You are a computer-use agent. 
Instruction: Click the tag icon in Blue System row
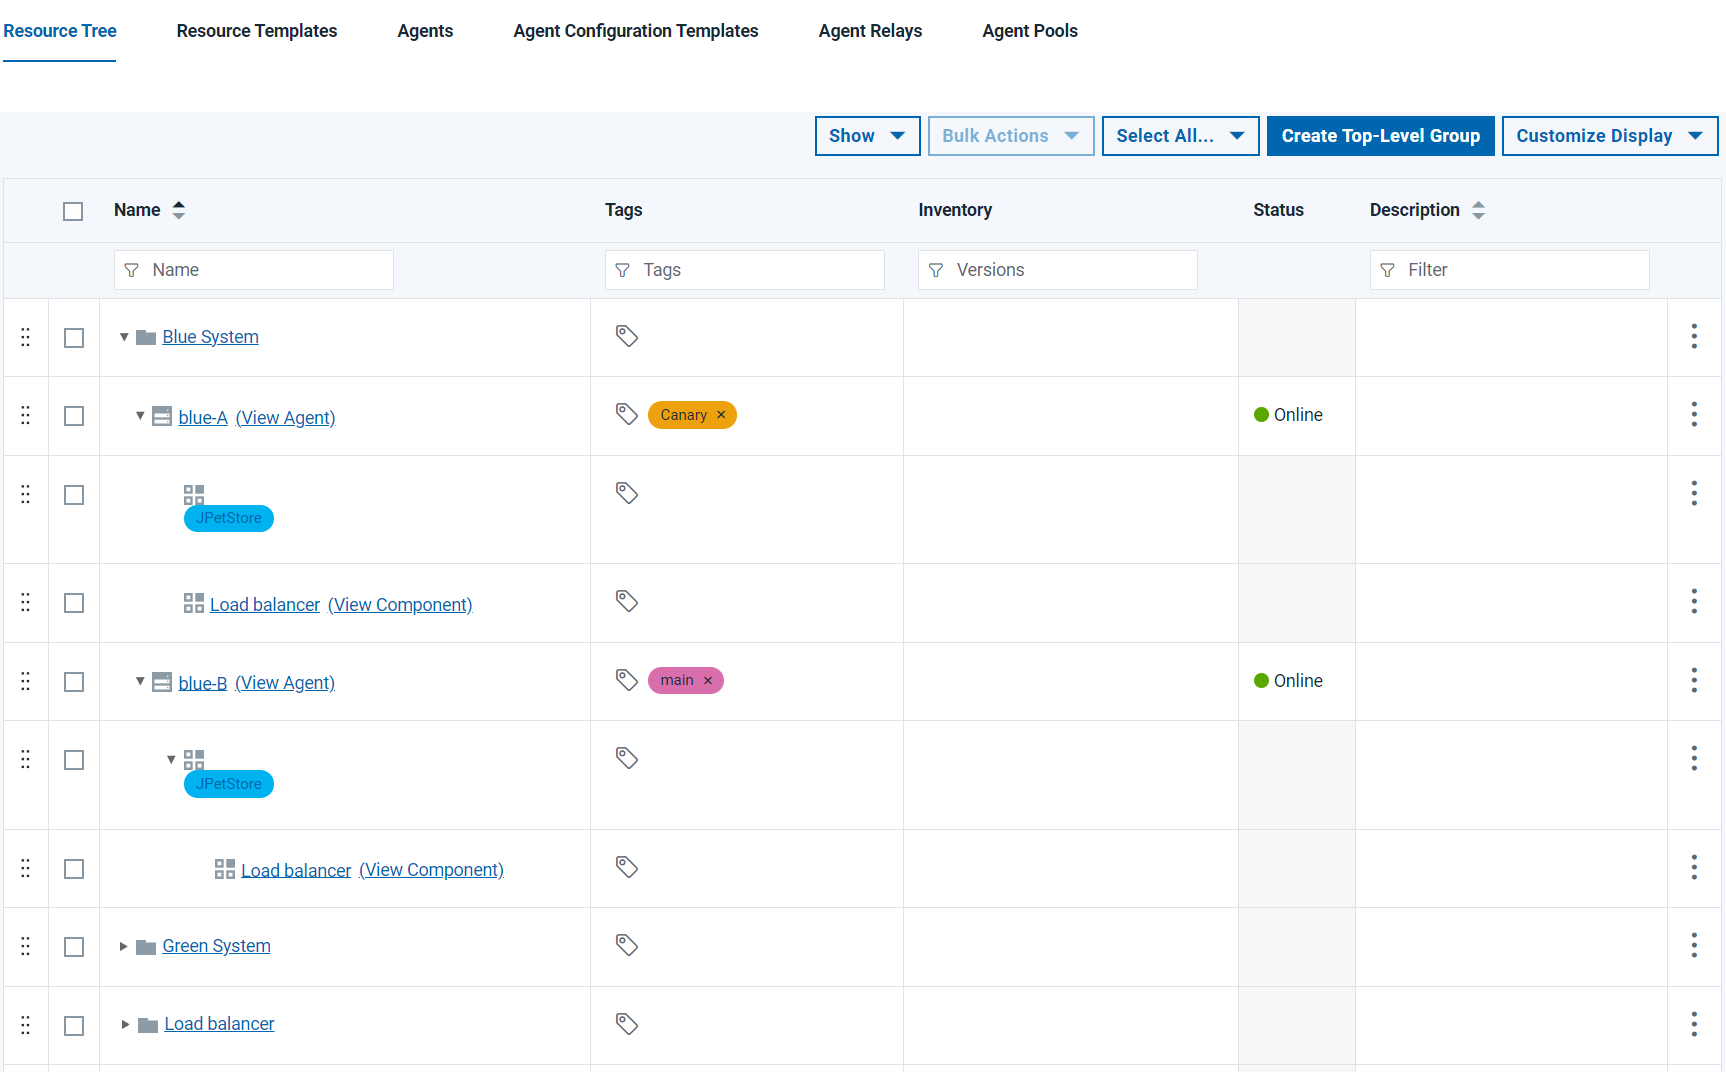point(627,336)
